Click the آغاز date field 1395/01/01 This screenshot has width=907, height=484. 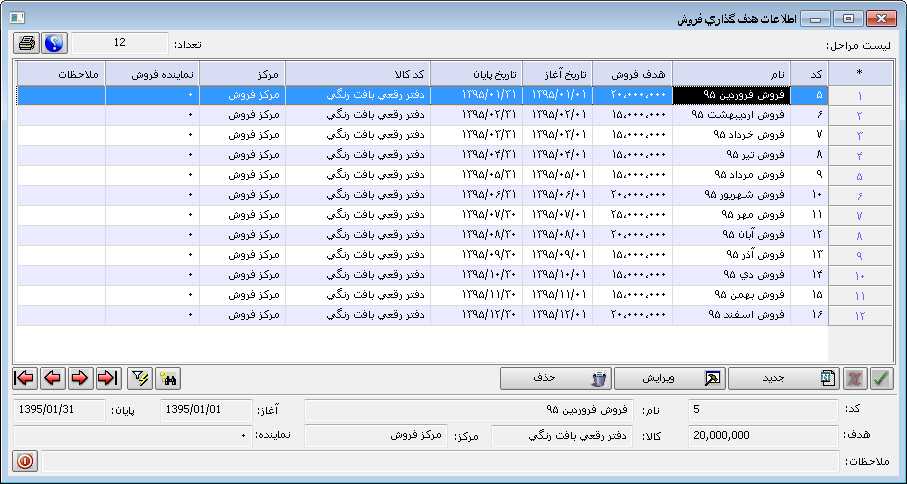click(206, 409)
